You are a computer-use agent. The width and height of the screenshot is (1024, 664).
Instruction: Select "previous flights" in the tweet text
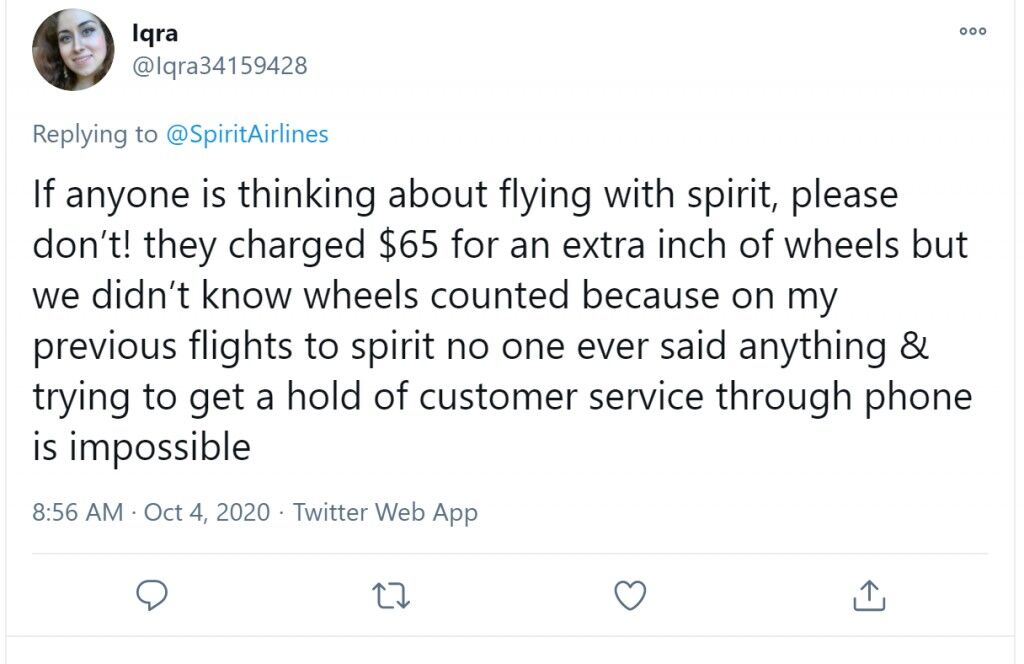click(x=162, y=346)
